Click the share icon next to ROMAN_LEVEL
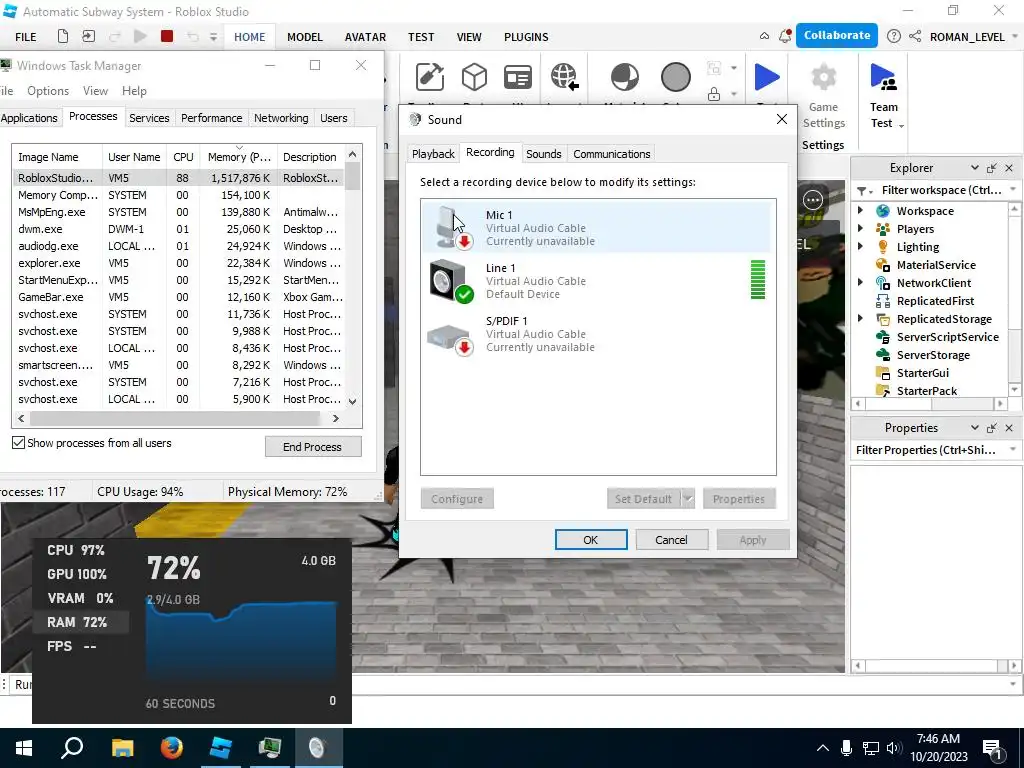Screen dimensions: 1024x768 pyautogui.click(x=915, y=37)
